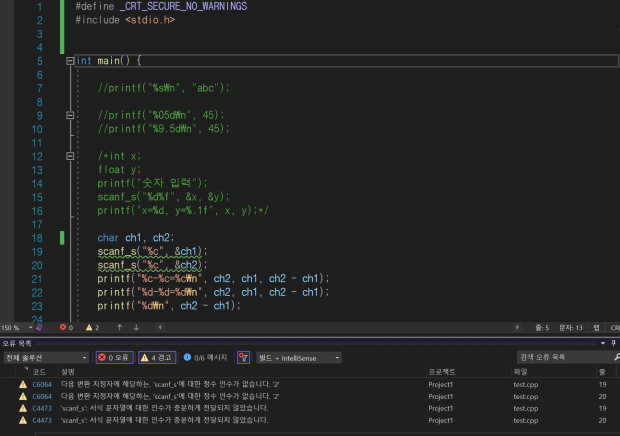Image resolution: width=620 pixels, height=436 pixels.
Task: Click the warning icon of the first C4473 row
Action: coord(22,408)
